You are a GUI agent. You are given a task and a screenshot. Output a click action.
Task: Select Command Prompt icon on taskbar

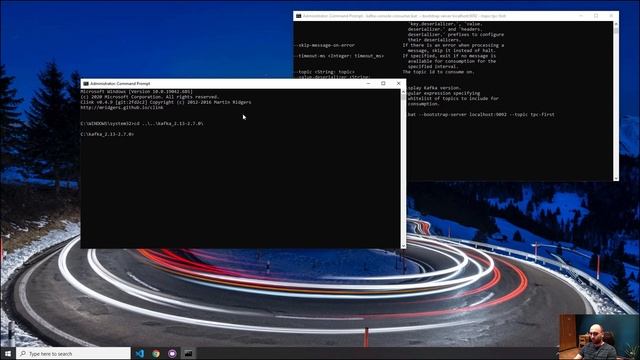pos(188,353)
